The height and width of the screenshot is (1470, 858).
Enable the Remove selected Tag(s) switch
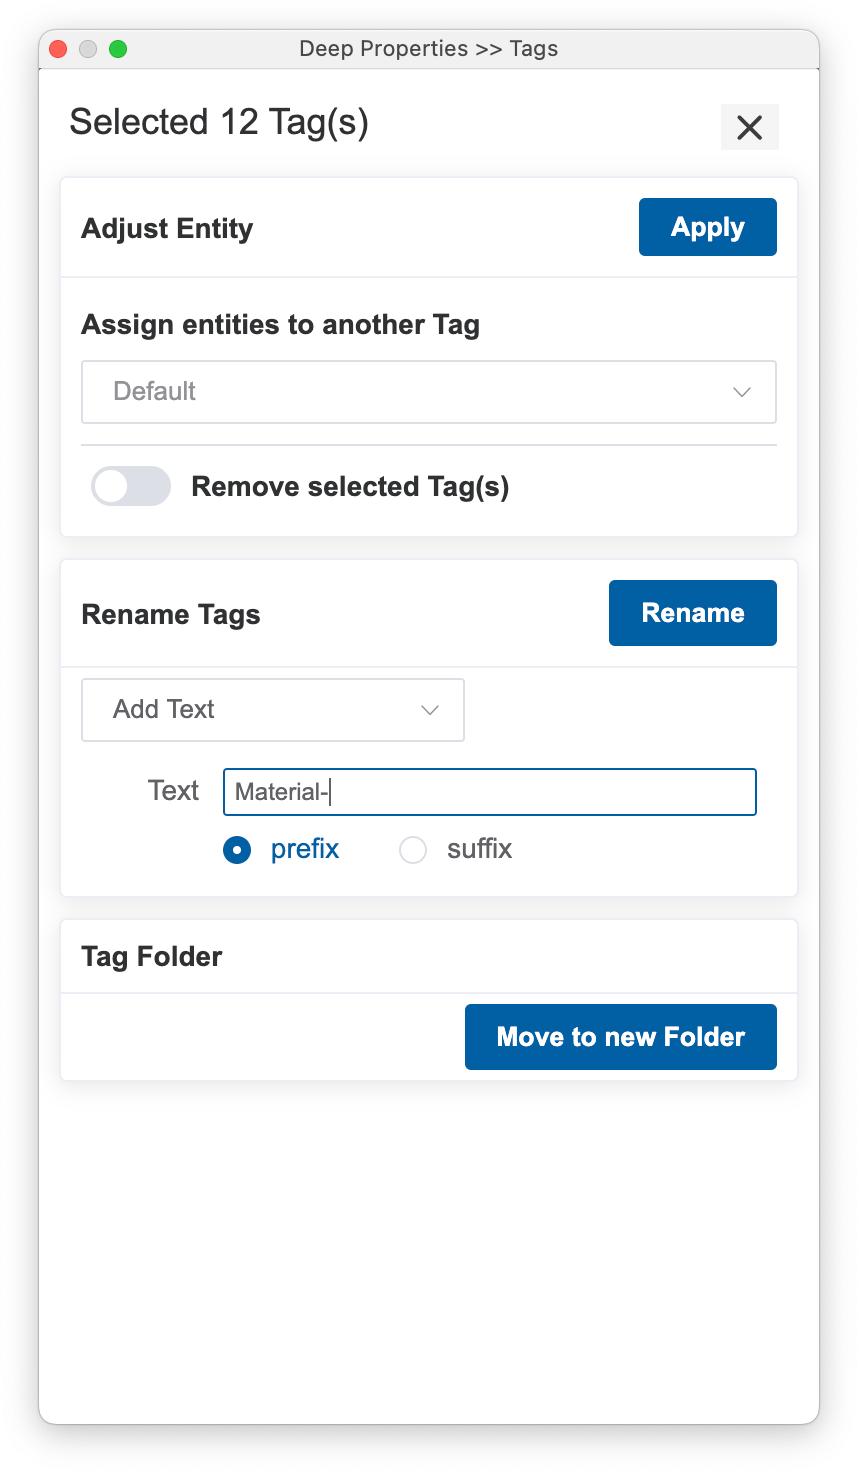pyautogui.click(x=131, y=487)
